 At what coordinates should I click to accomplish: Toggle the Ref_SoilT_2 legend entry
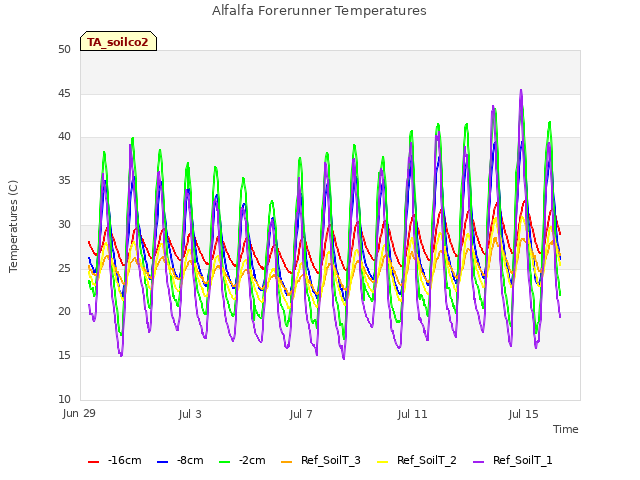coord(417,460)
